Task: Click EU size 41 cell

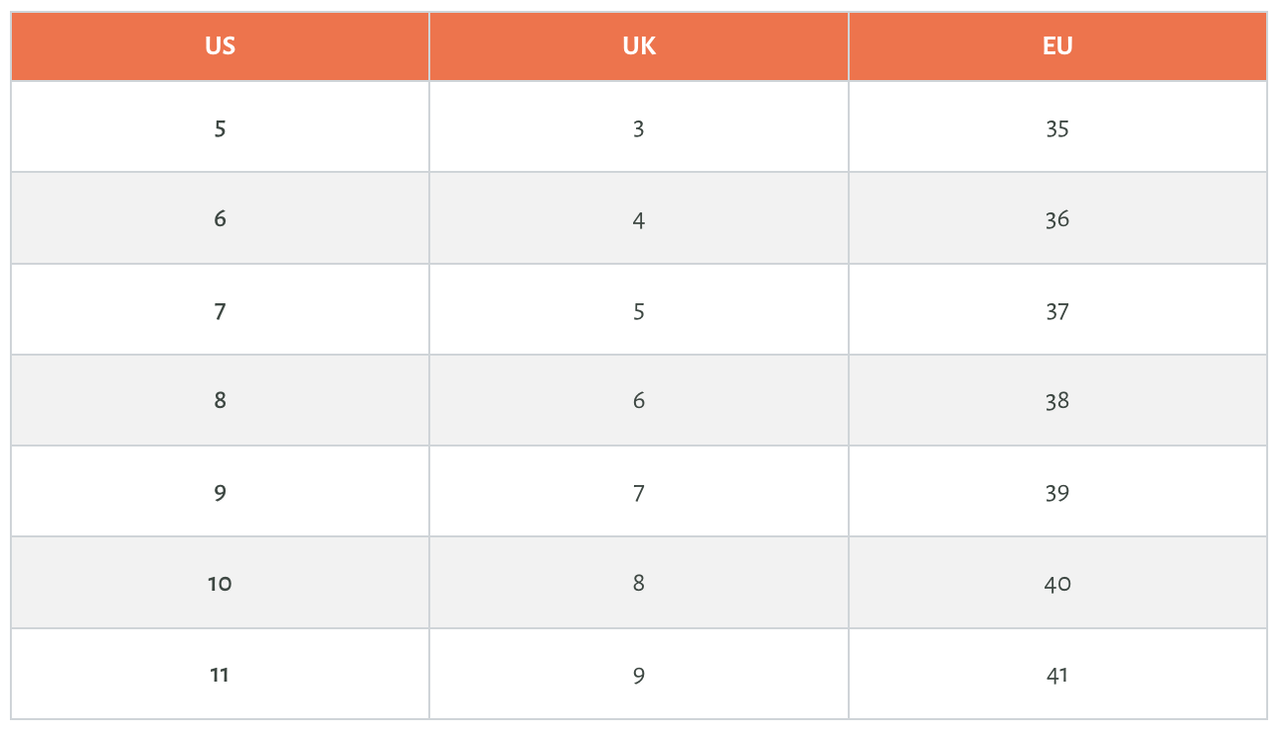Action: 1058,674
